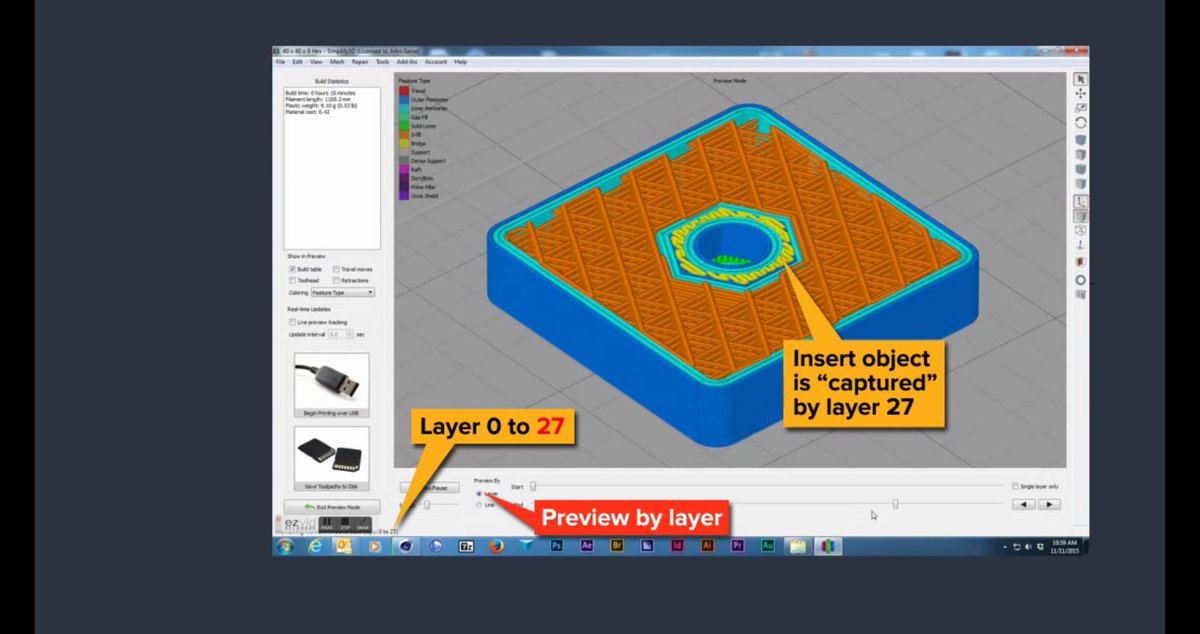
Task: Click the Exit Preview Mode button
Action: click(x=331, y=507)
